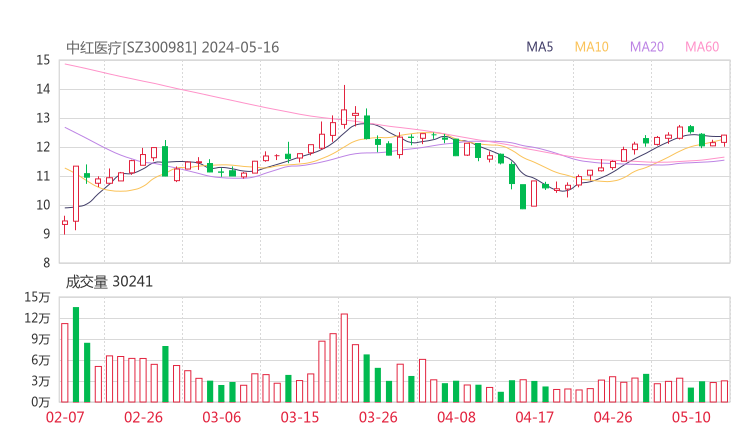Click the price axis value 10
The image size is (740, 440).
point(43,205)
